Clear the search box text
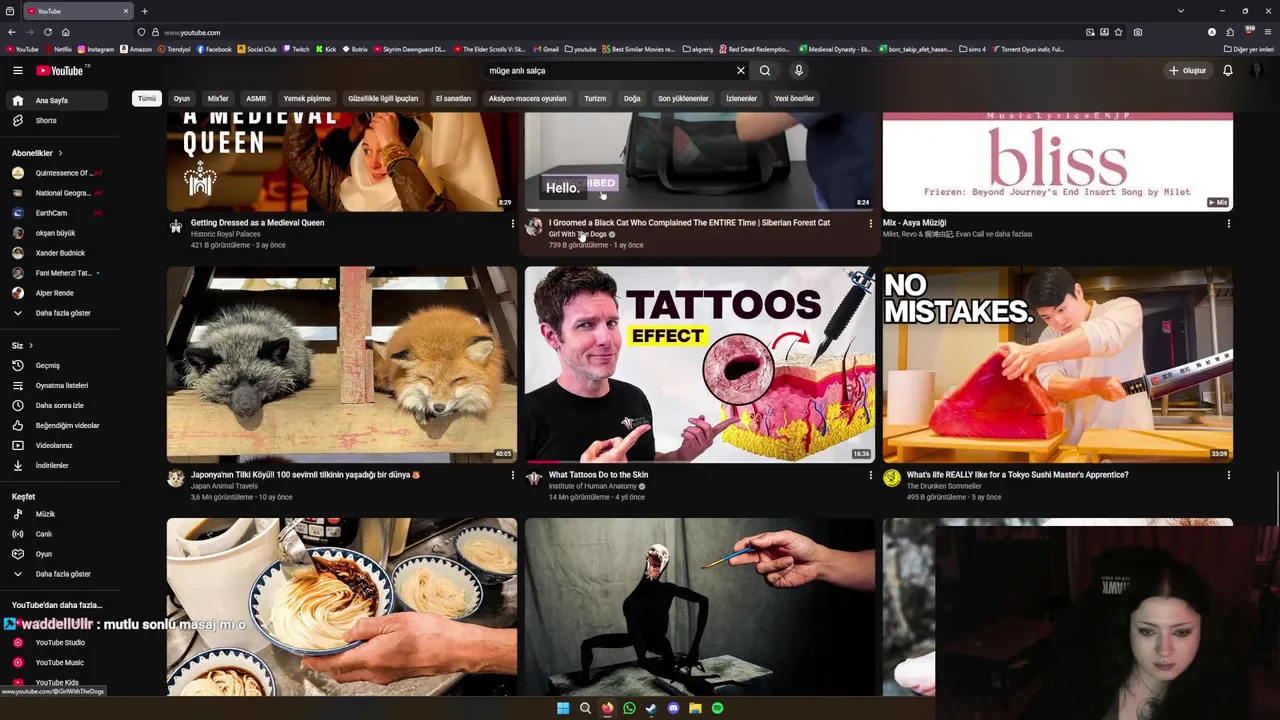This screenshot has height=720, width=1280. (x=741, y=70)
